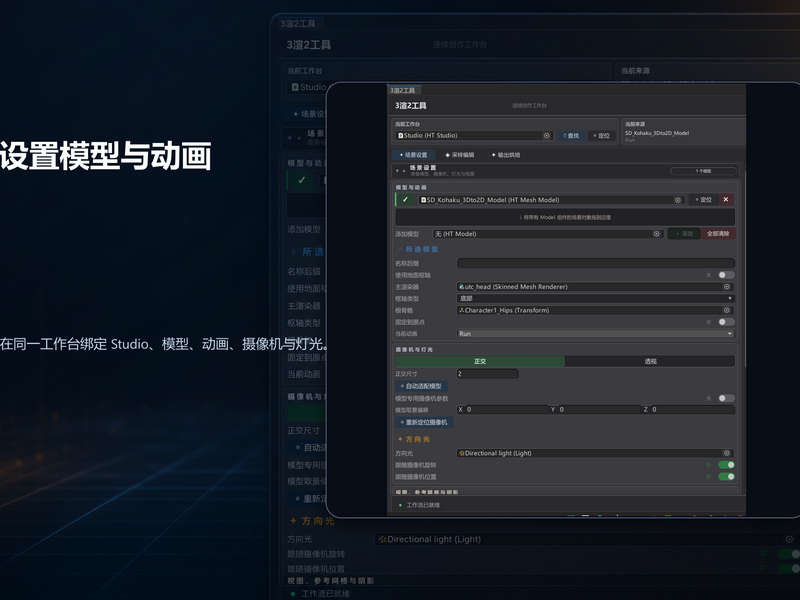This screenshot has height=600, width=800.
Task: Click the Character1_Hips transform icon
Action: coord(462,310)
